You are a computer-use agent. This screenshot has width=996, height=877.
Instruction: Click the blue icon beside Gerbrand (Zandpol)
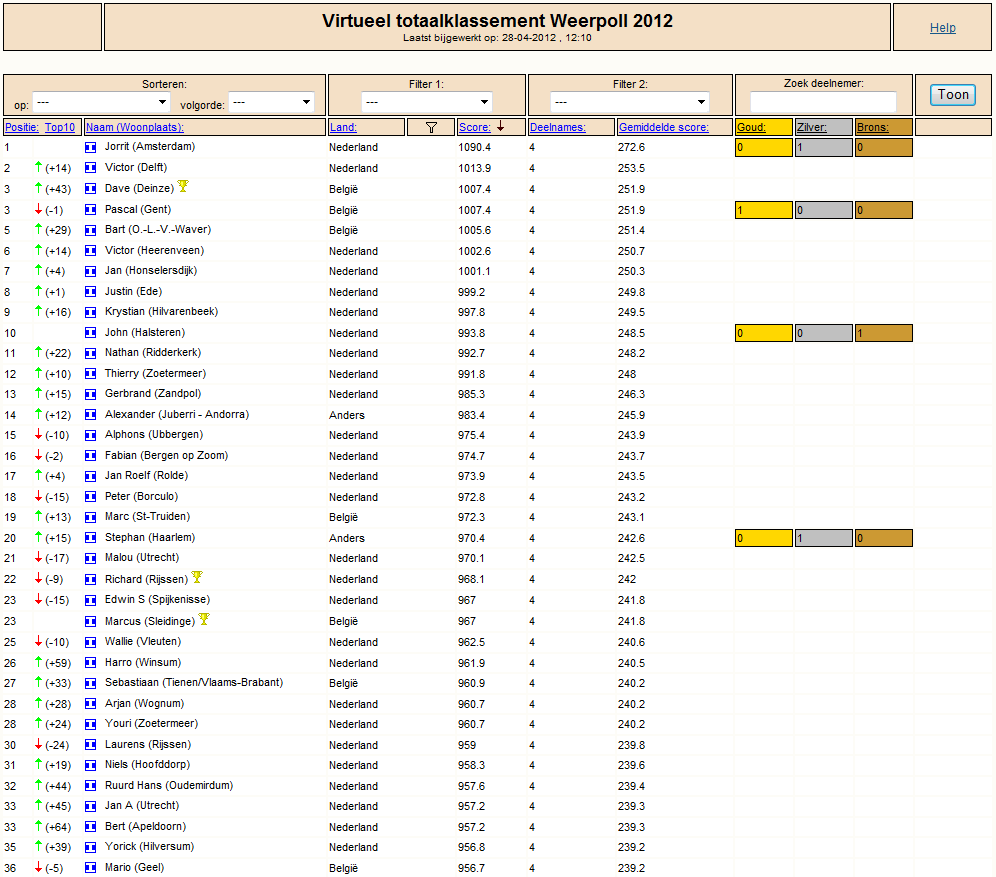tap(91, 394)
